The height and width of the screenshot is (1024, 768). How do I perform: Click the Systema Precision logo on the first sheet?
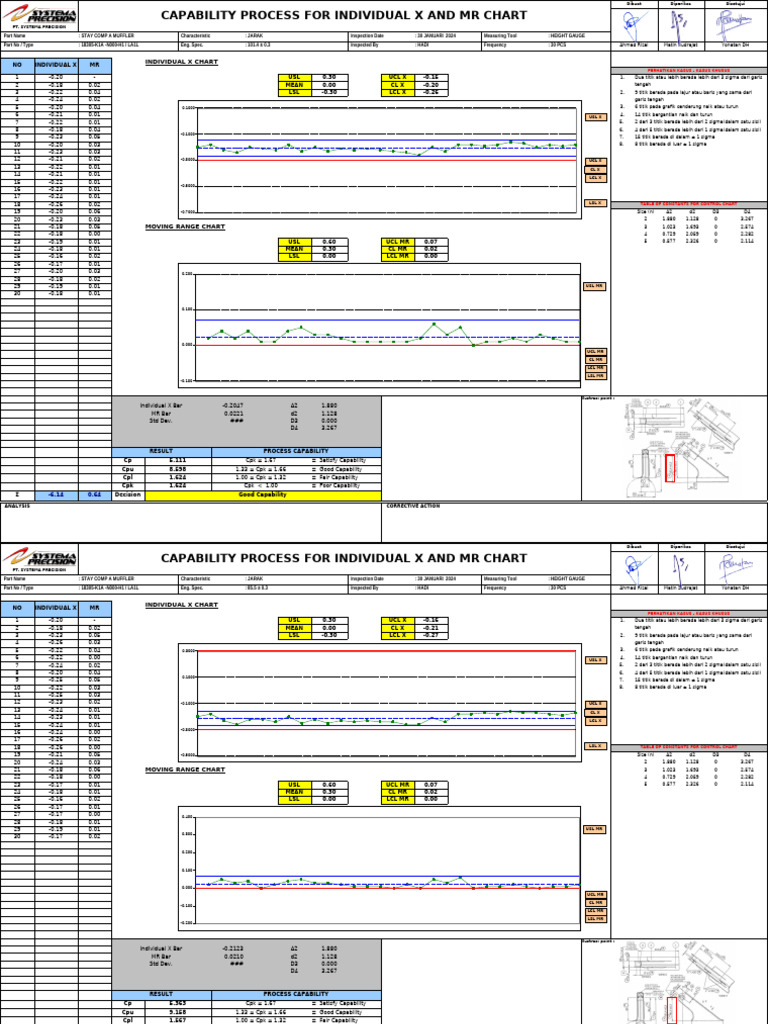[x=40, y=16]
